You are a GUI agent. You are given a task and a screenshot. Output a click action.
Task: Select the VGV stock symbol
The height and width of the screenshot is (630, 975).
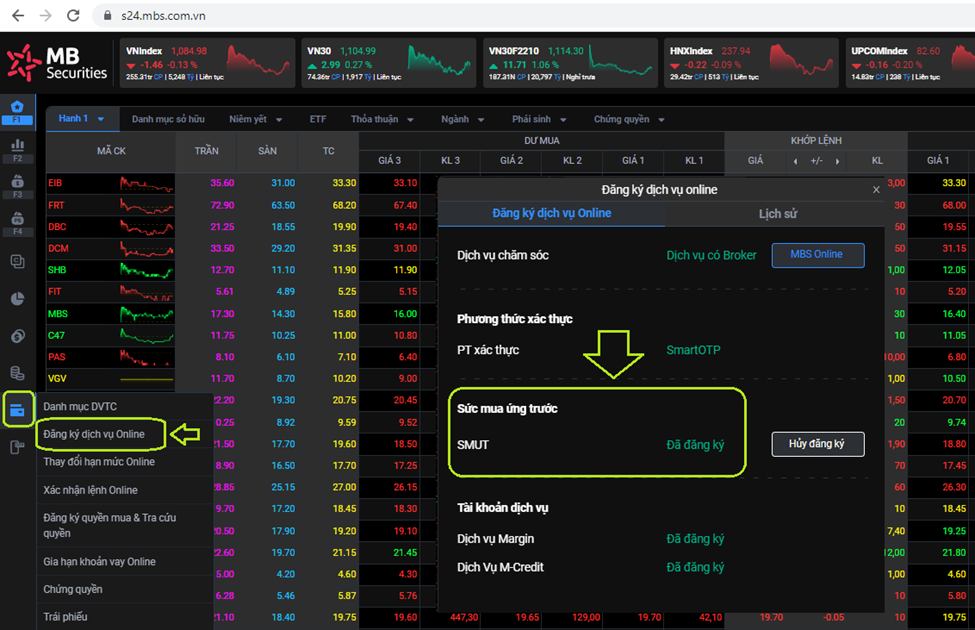click(x=57, y=379)
